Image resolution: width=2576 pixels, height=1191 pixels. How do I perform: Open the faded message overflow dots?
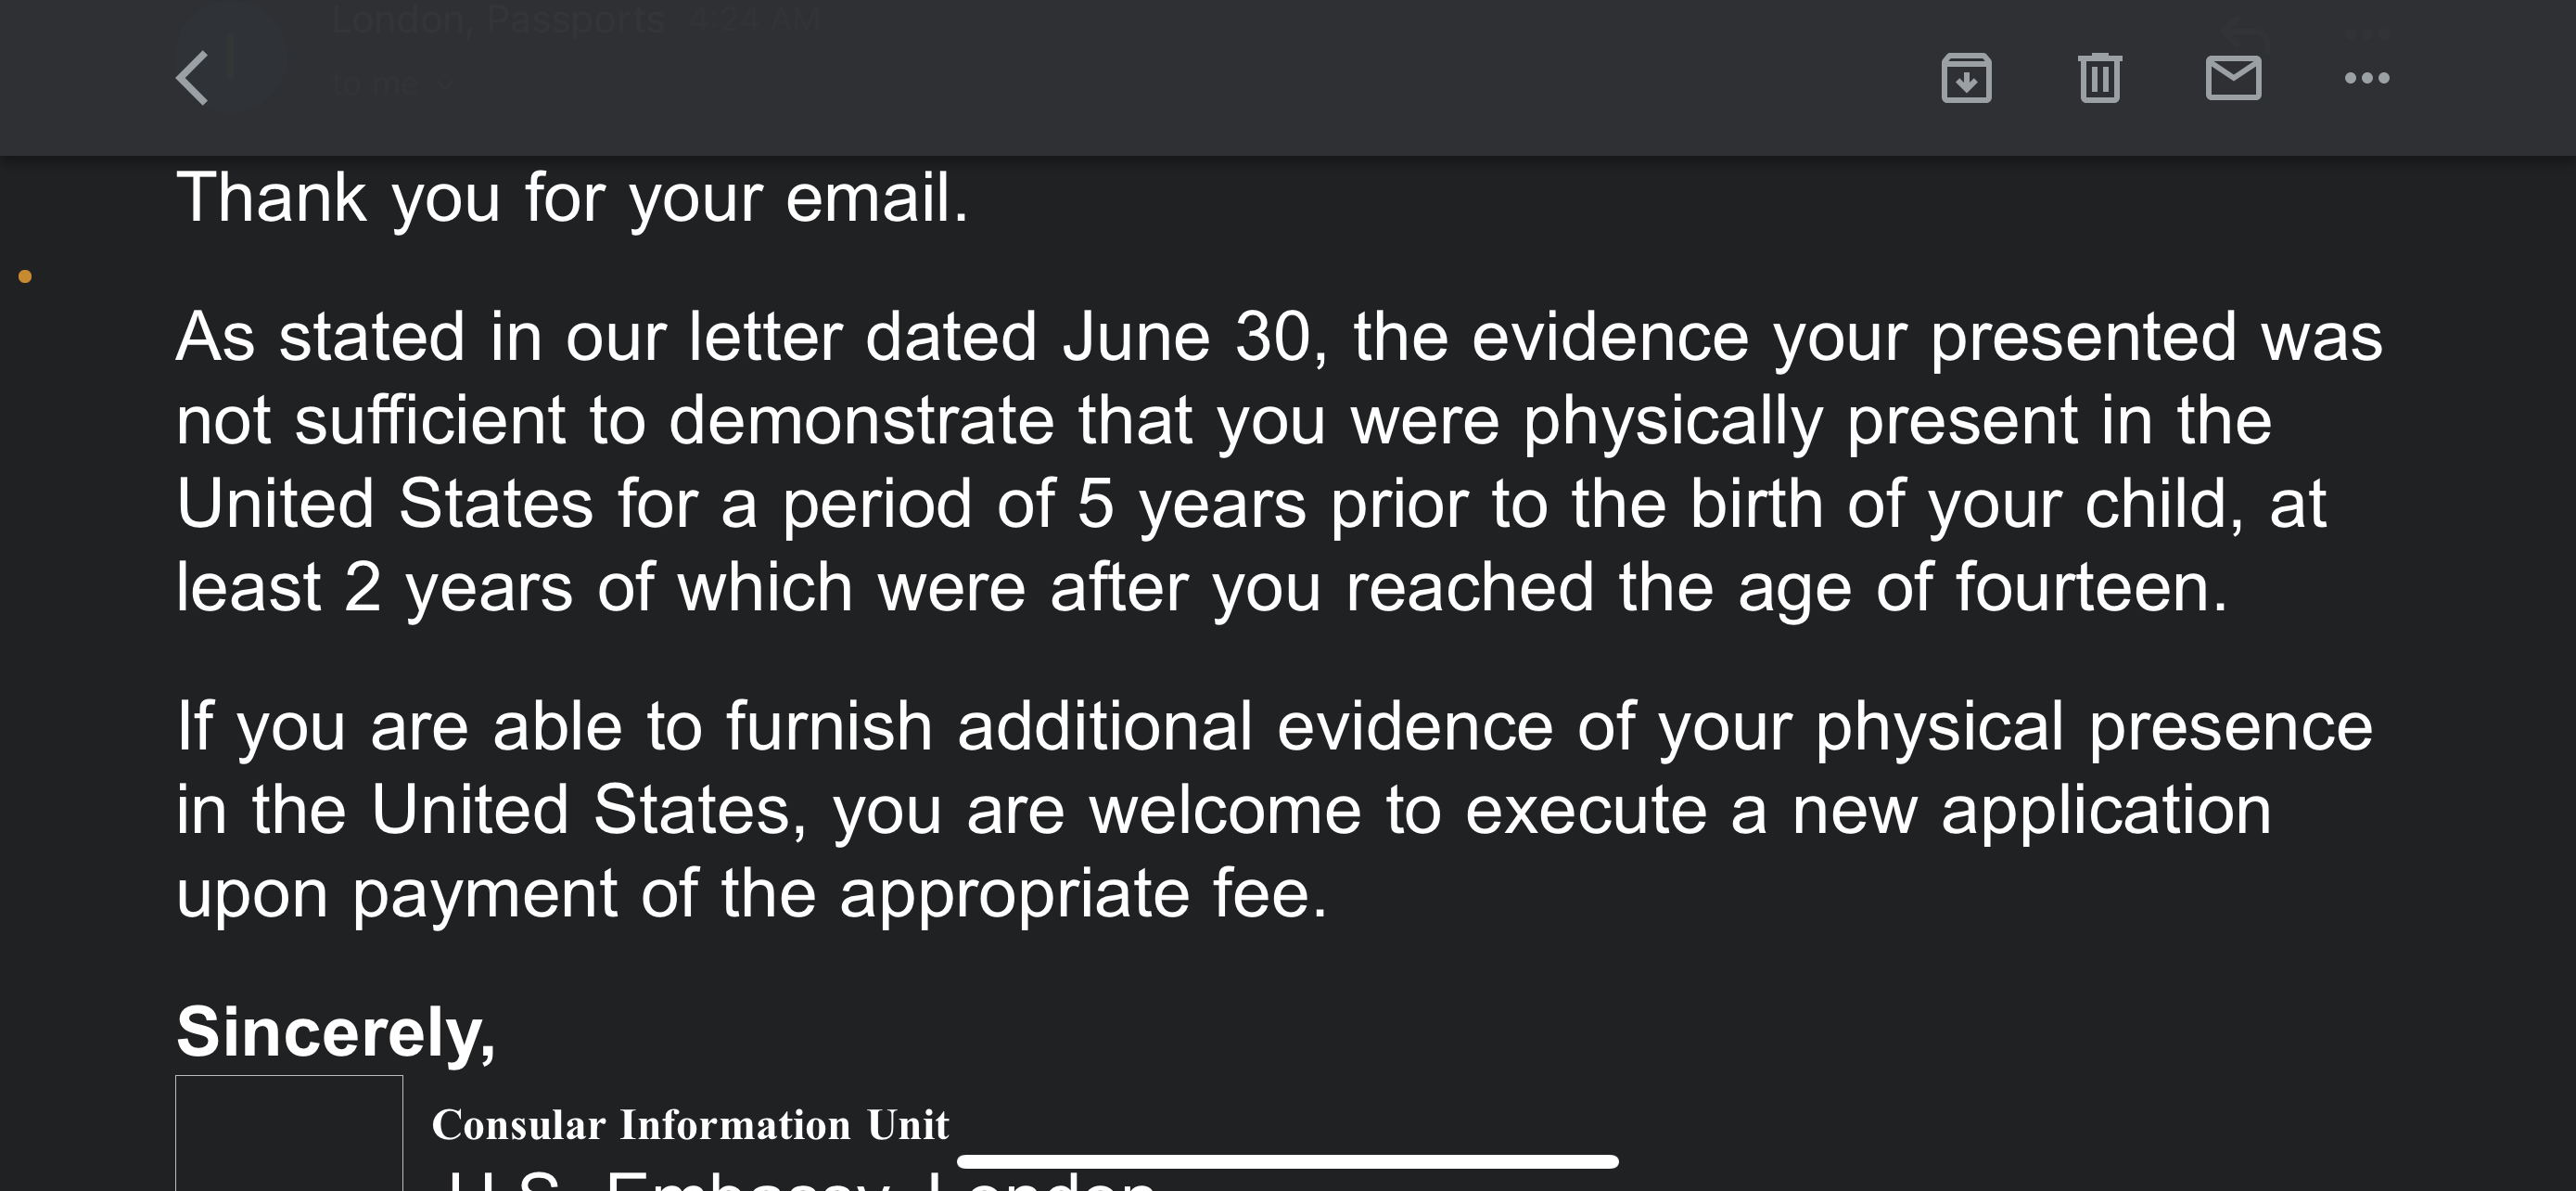(x=2367, y=33)
